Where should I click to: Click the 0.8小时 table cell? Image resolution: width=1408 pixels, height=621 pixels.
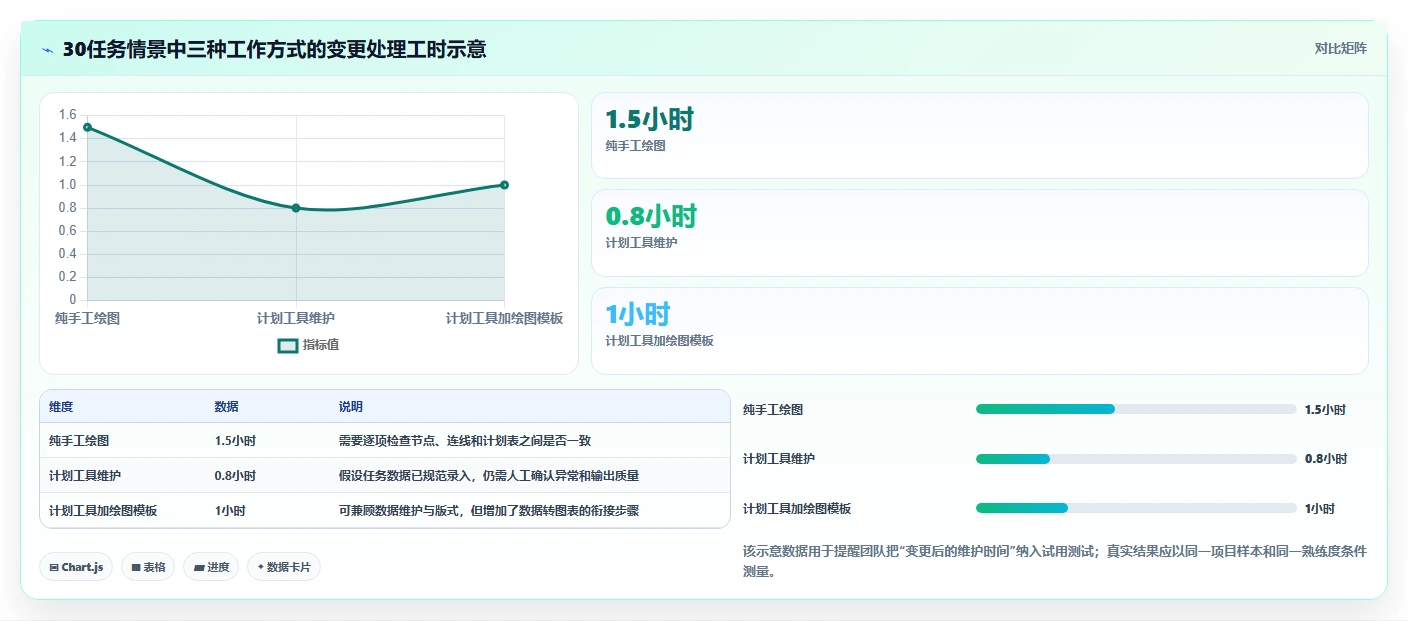coord(235,476)
